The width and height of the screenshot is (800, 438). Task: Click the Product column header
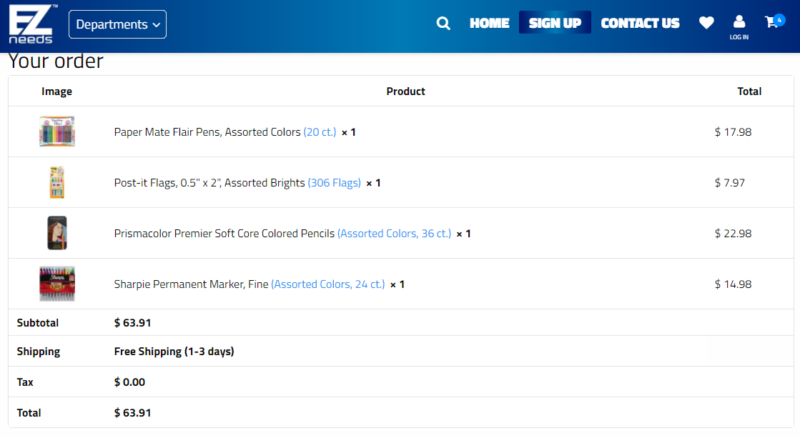[406, 91]
